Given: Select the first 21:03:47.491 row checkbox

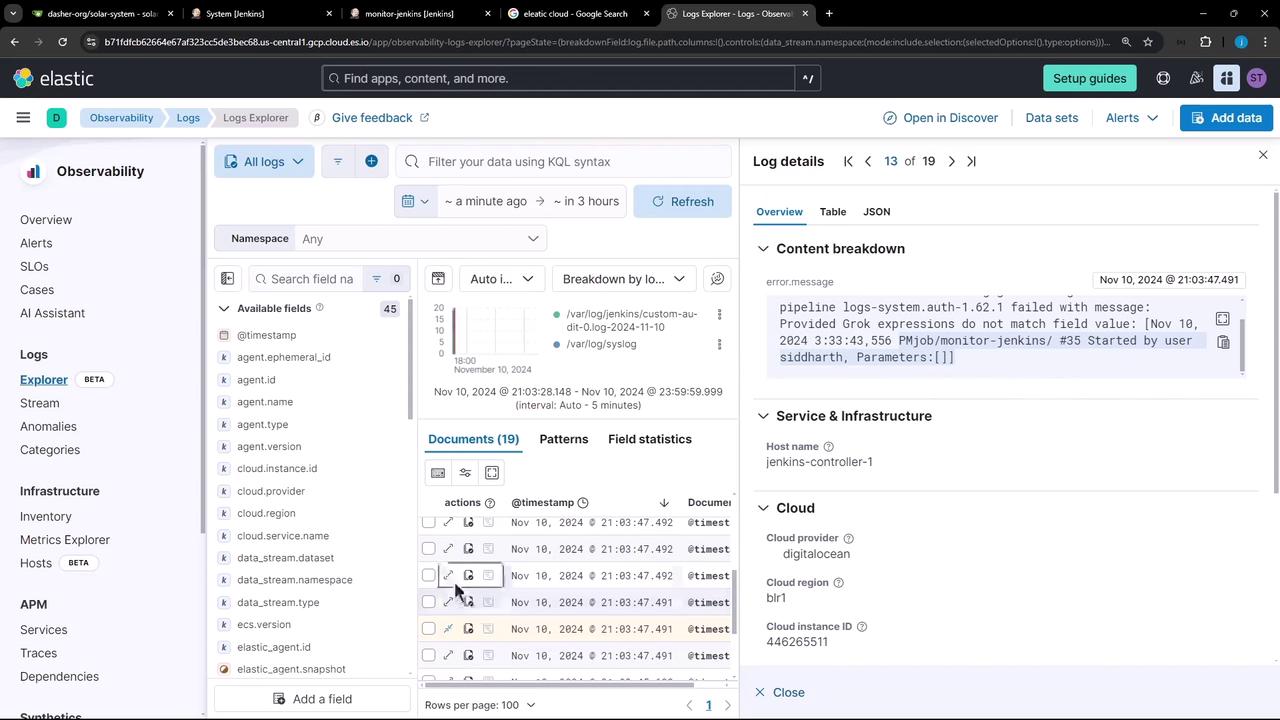Looking at the screenshot, I should click(x=429, y=602).
